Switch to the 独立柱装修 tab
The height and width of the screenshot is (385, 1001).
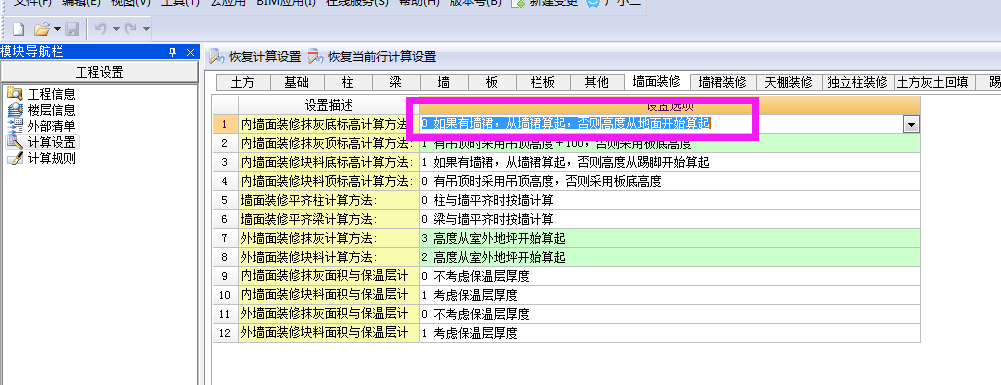[857, 82]
